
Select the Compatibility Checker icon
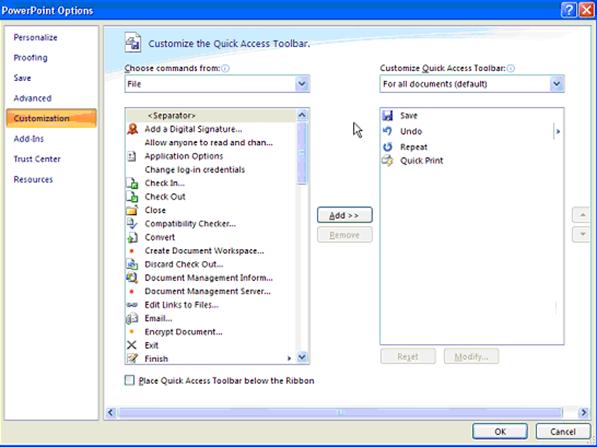(132, 224)
